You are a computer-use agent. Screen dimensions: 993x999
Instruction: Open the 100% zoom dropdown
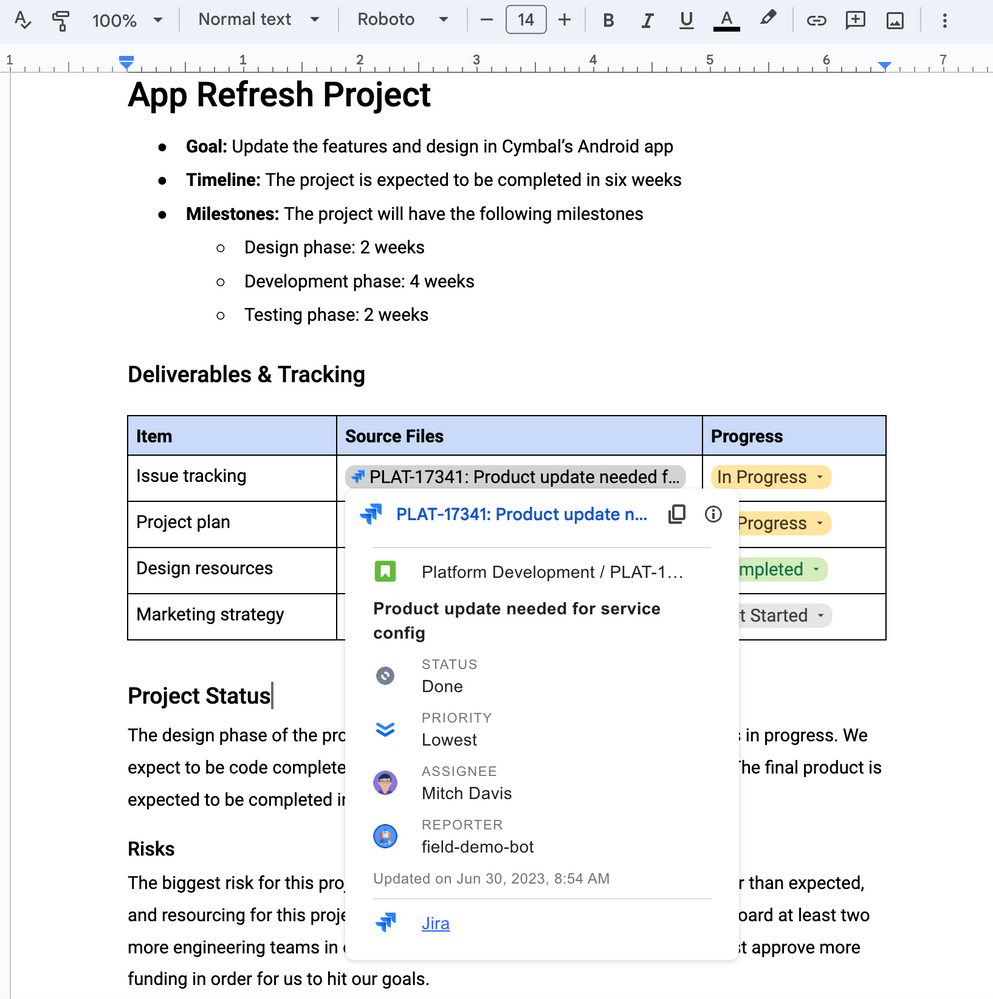tap(127, 20)
